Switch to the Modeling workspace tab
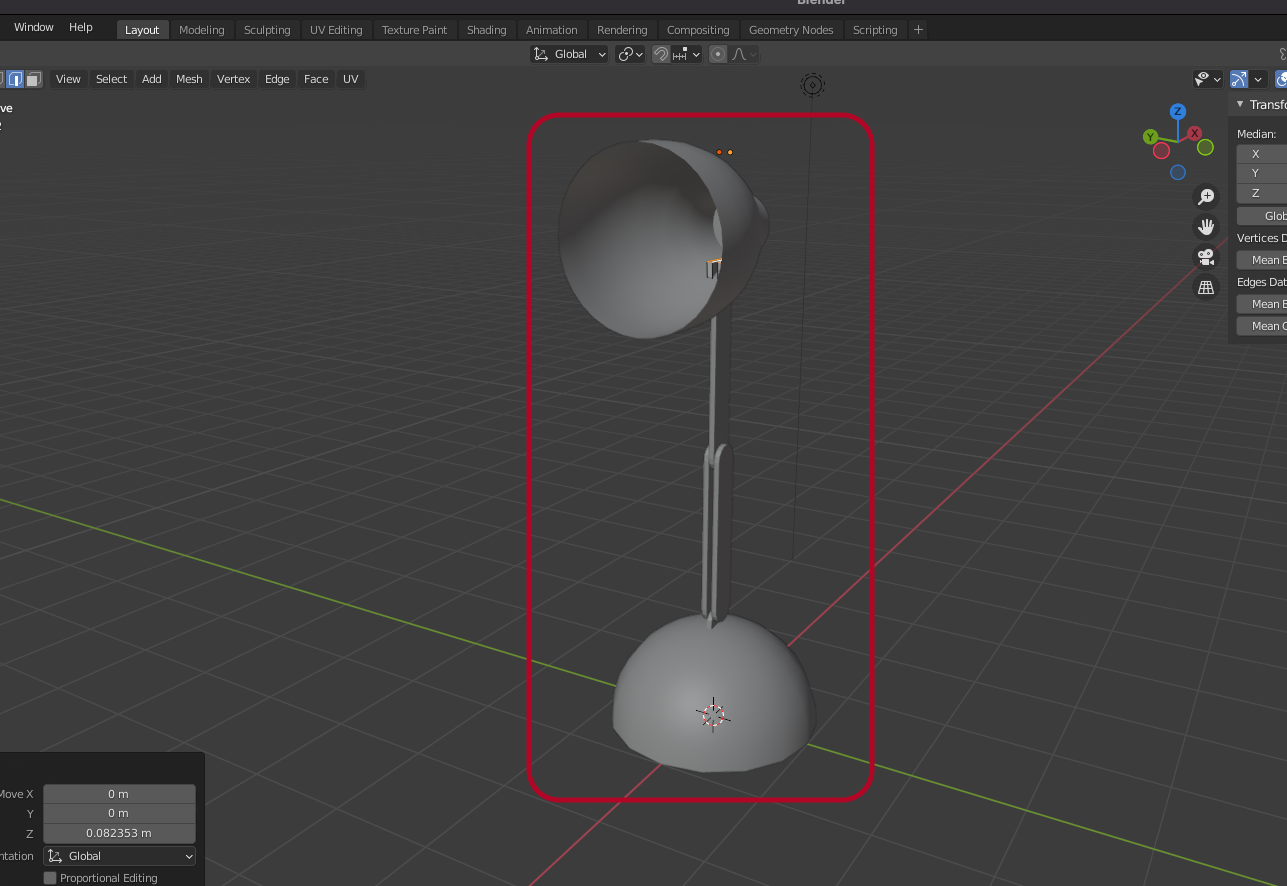The height and width of the screenshot is (886, 1287). 202,29
